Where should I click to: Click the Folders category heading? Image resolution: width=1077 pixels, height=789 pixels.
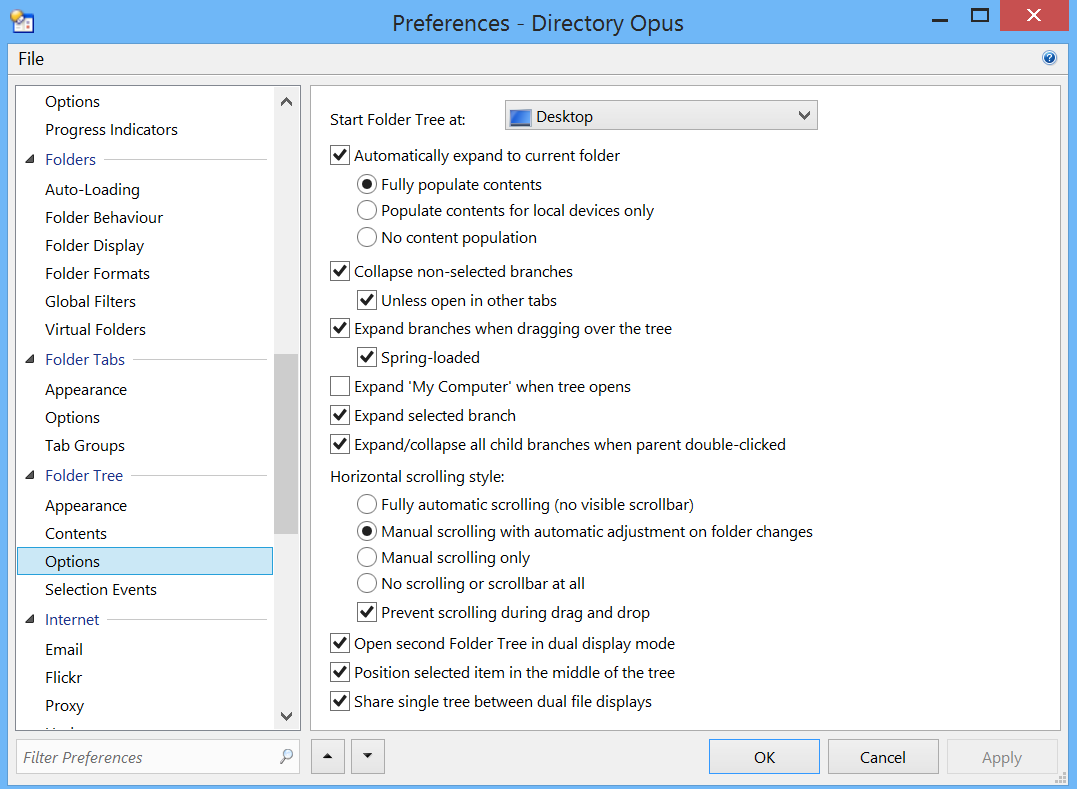point(70,159)
